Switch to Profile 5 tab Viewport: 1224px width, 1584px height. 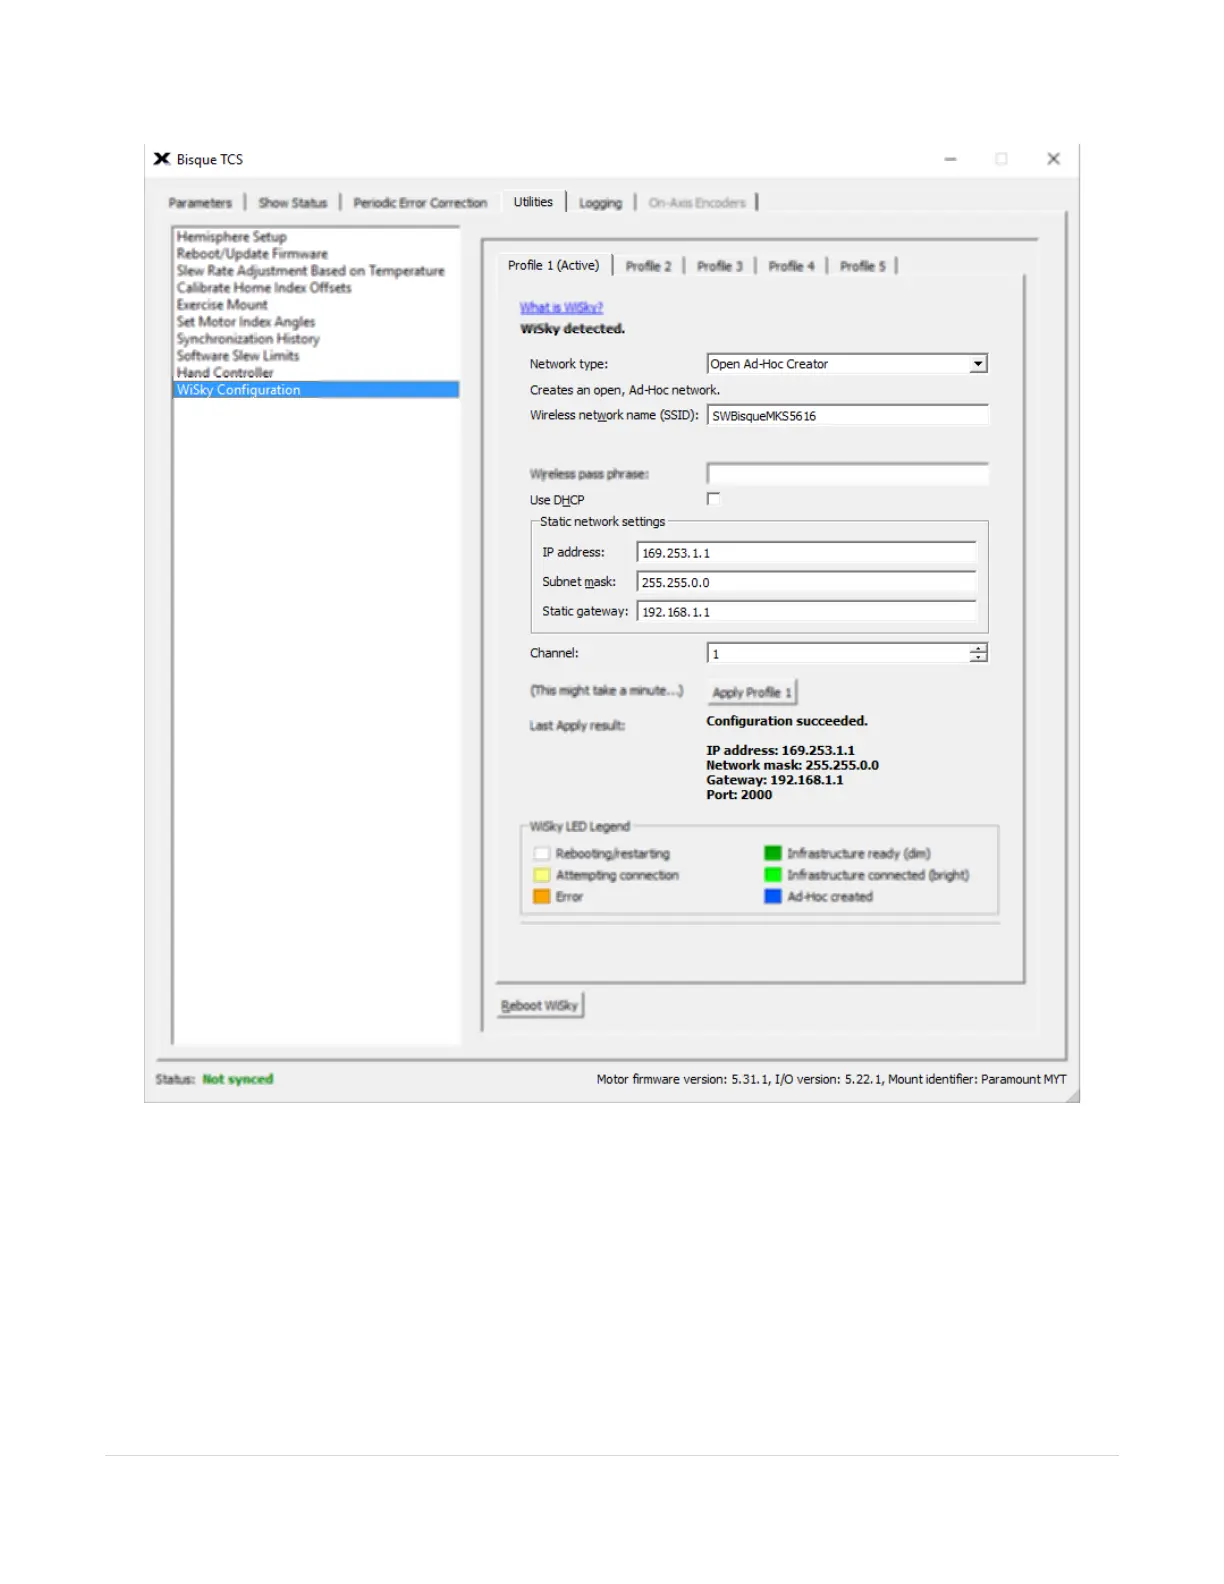click(x=863, y=266)
